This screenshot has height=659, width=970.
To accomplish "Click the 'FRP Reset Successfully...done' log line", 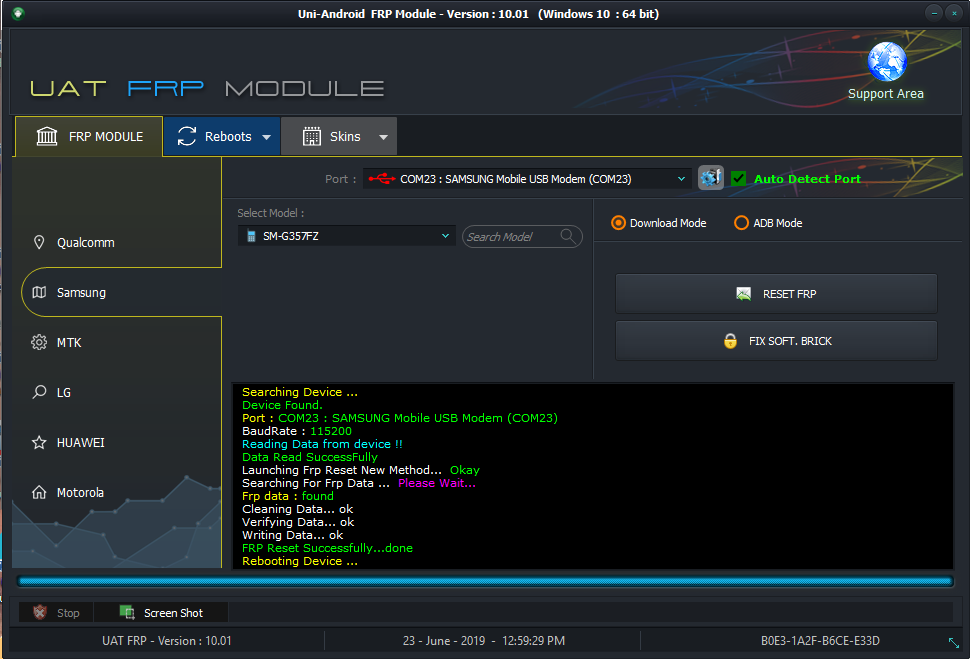I will pyautogui.click(x=327, y=548).
